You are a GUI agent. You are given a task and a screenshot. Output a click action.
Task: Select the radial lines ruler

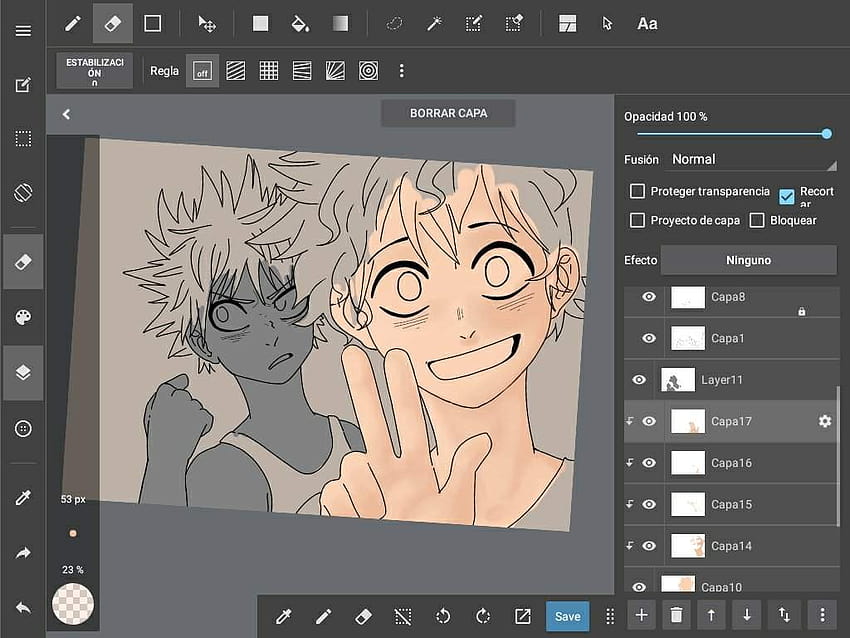point(335,71)
